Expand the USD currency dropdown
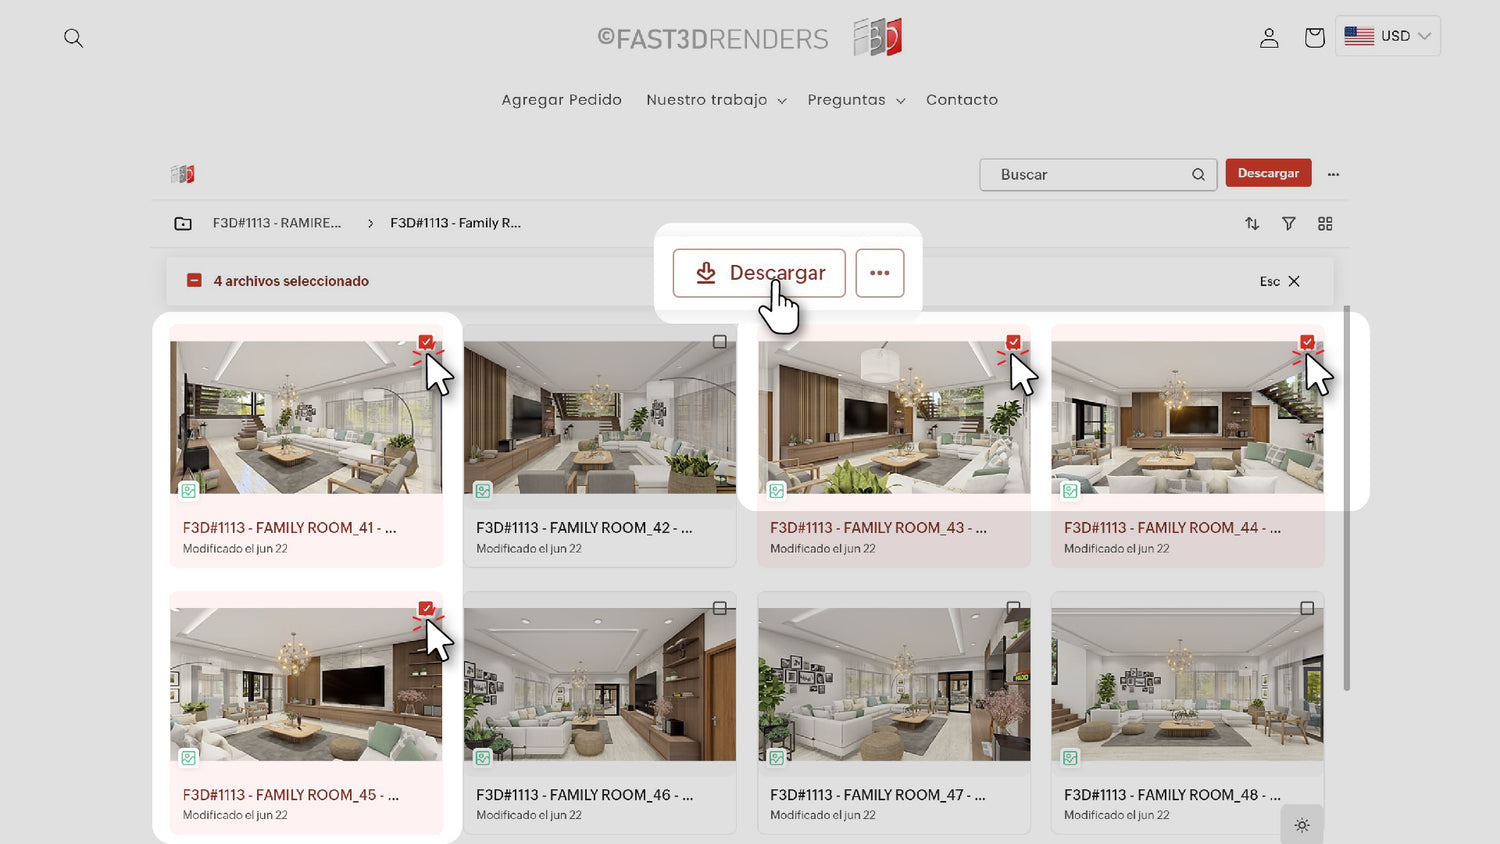Image resolution: width=1500 pixels, height=844 pixels. pos(1388,36)
